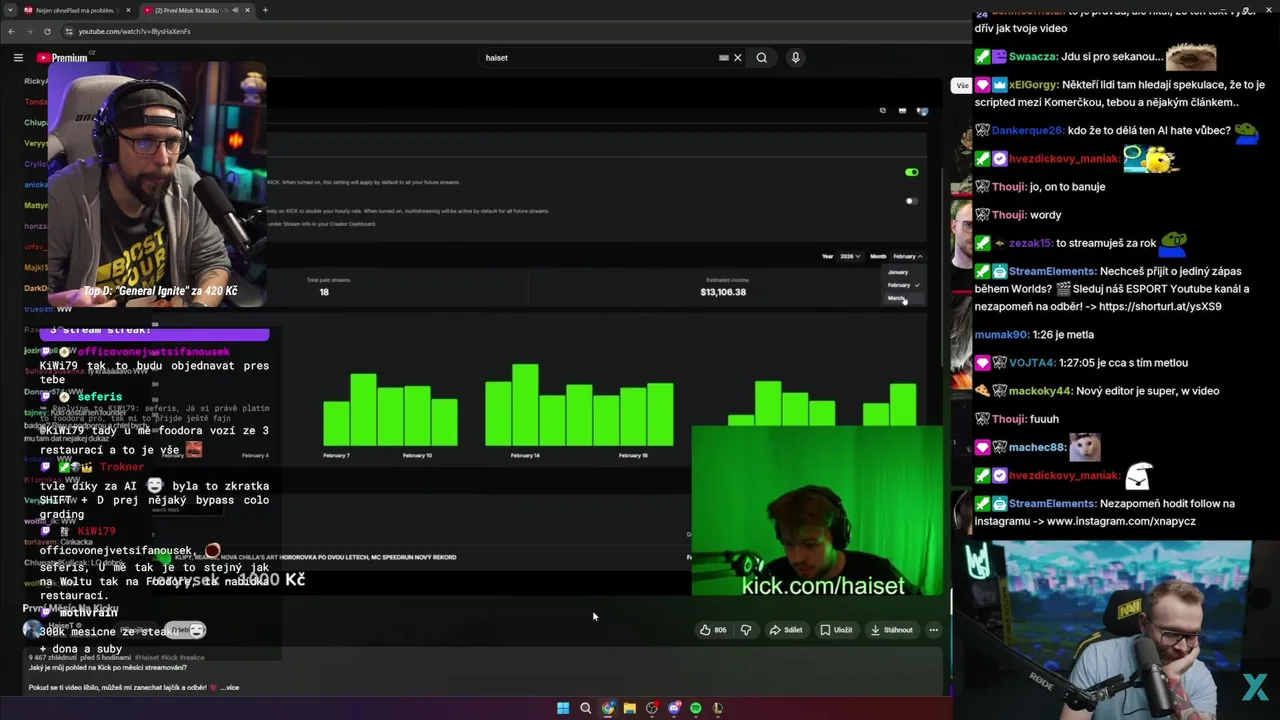The image size is (1280, 720).
Task: Go back with browser back arrow
Action: tap(11, 31)
